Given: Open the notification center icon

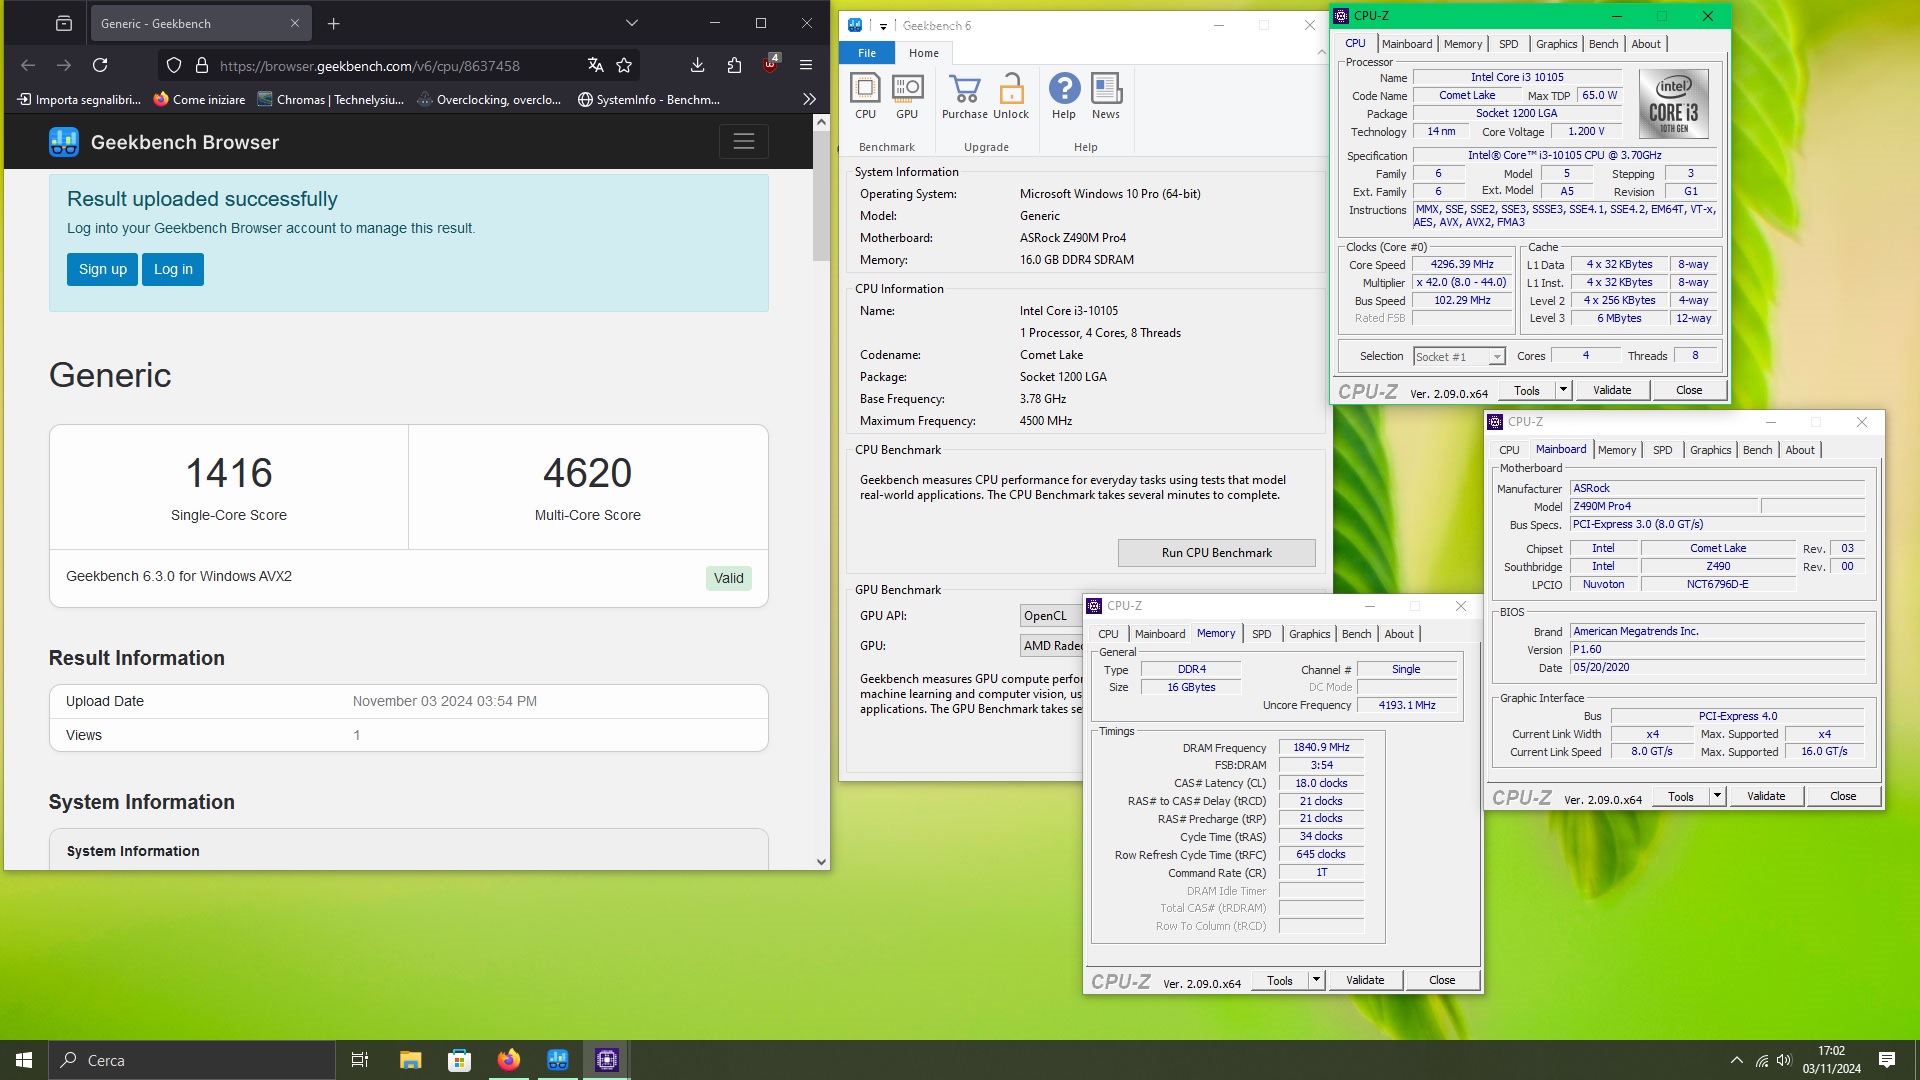Looking at the screenshot, I should [1887, 1060].
